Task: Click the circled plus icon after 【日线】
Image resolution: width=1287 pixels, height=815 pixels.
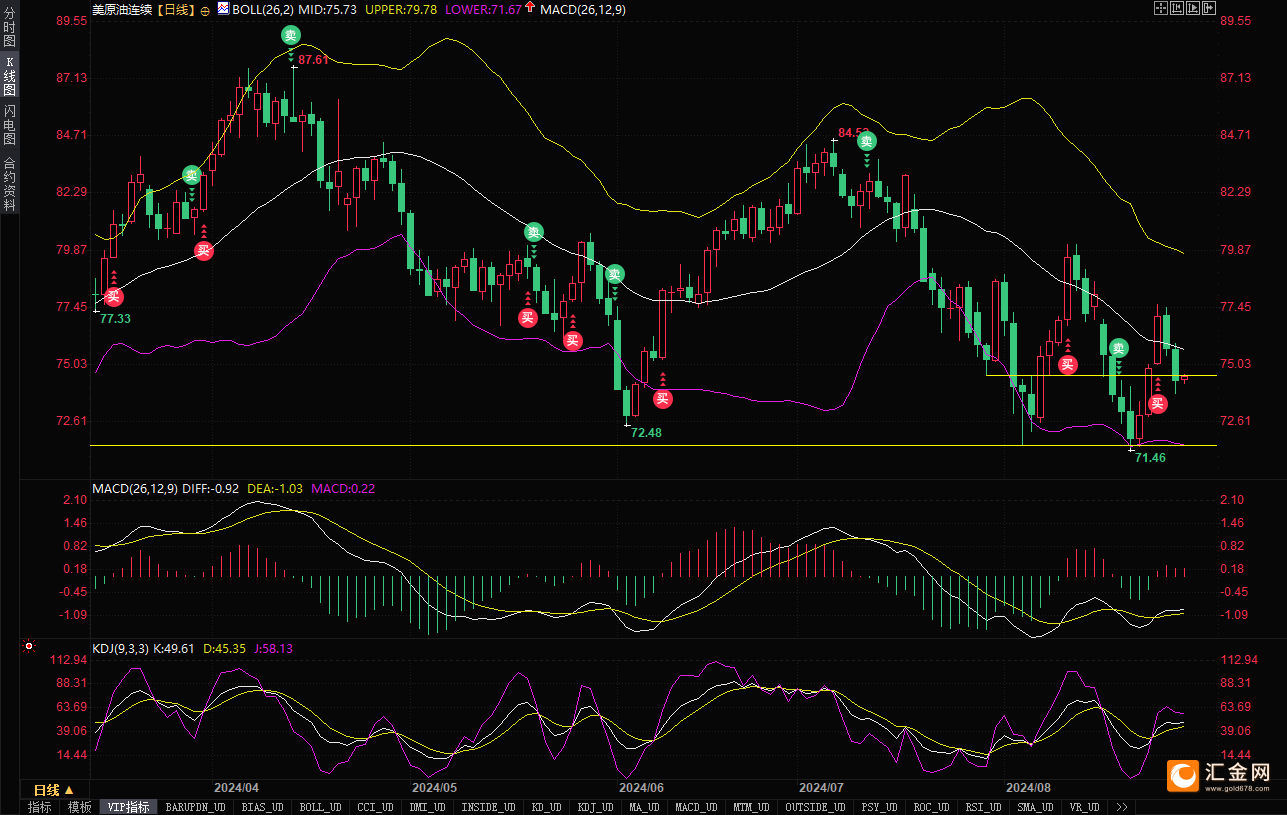Action: [x=205, y=9]
